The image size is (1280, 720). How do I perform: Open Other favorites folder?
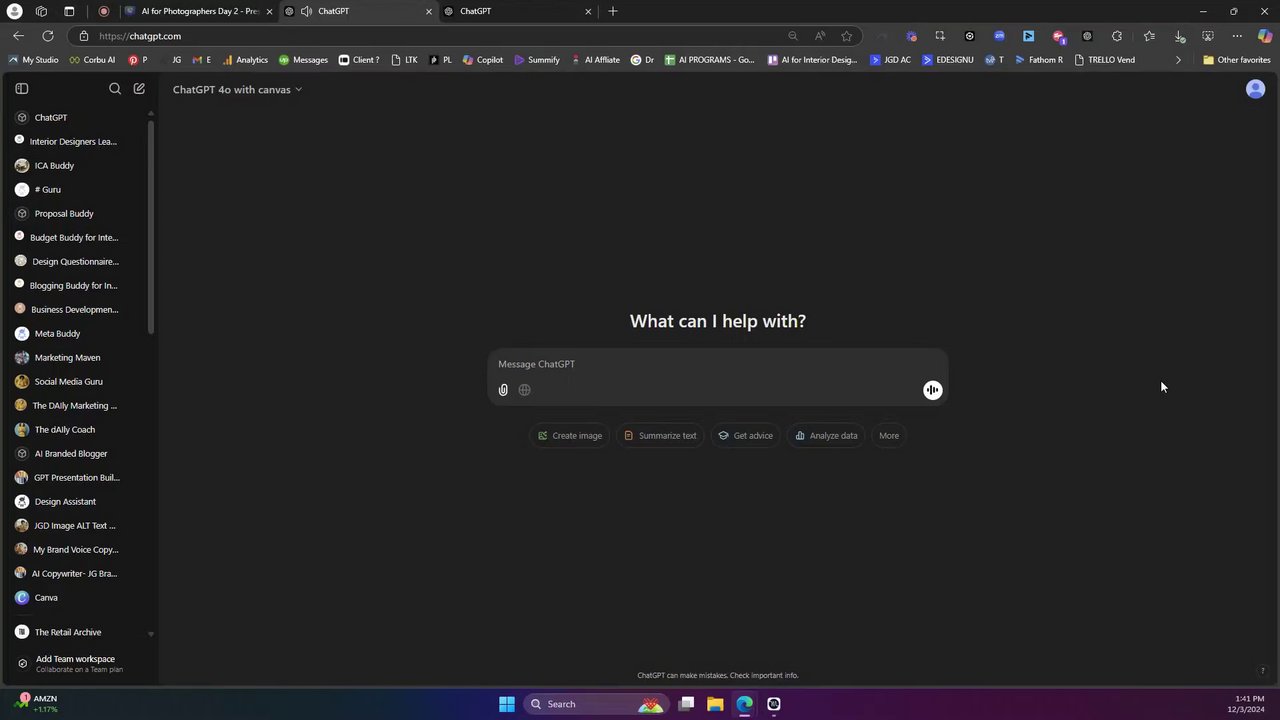(x=1237, y=60)
